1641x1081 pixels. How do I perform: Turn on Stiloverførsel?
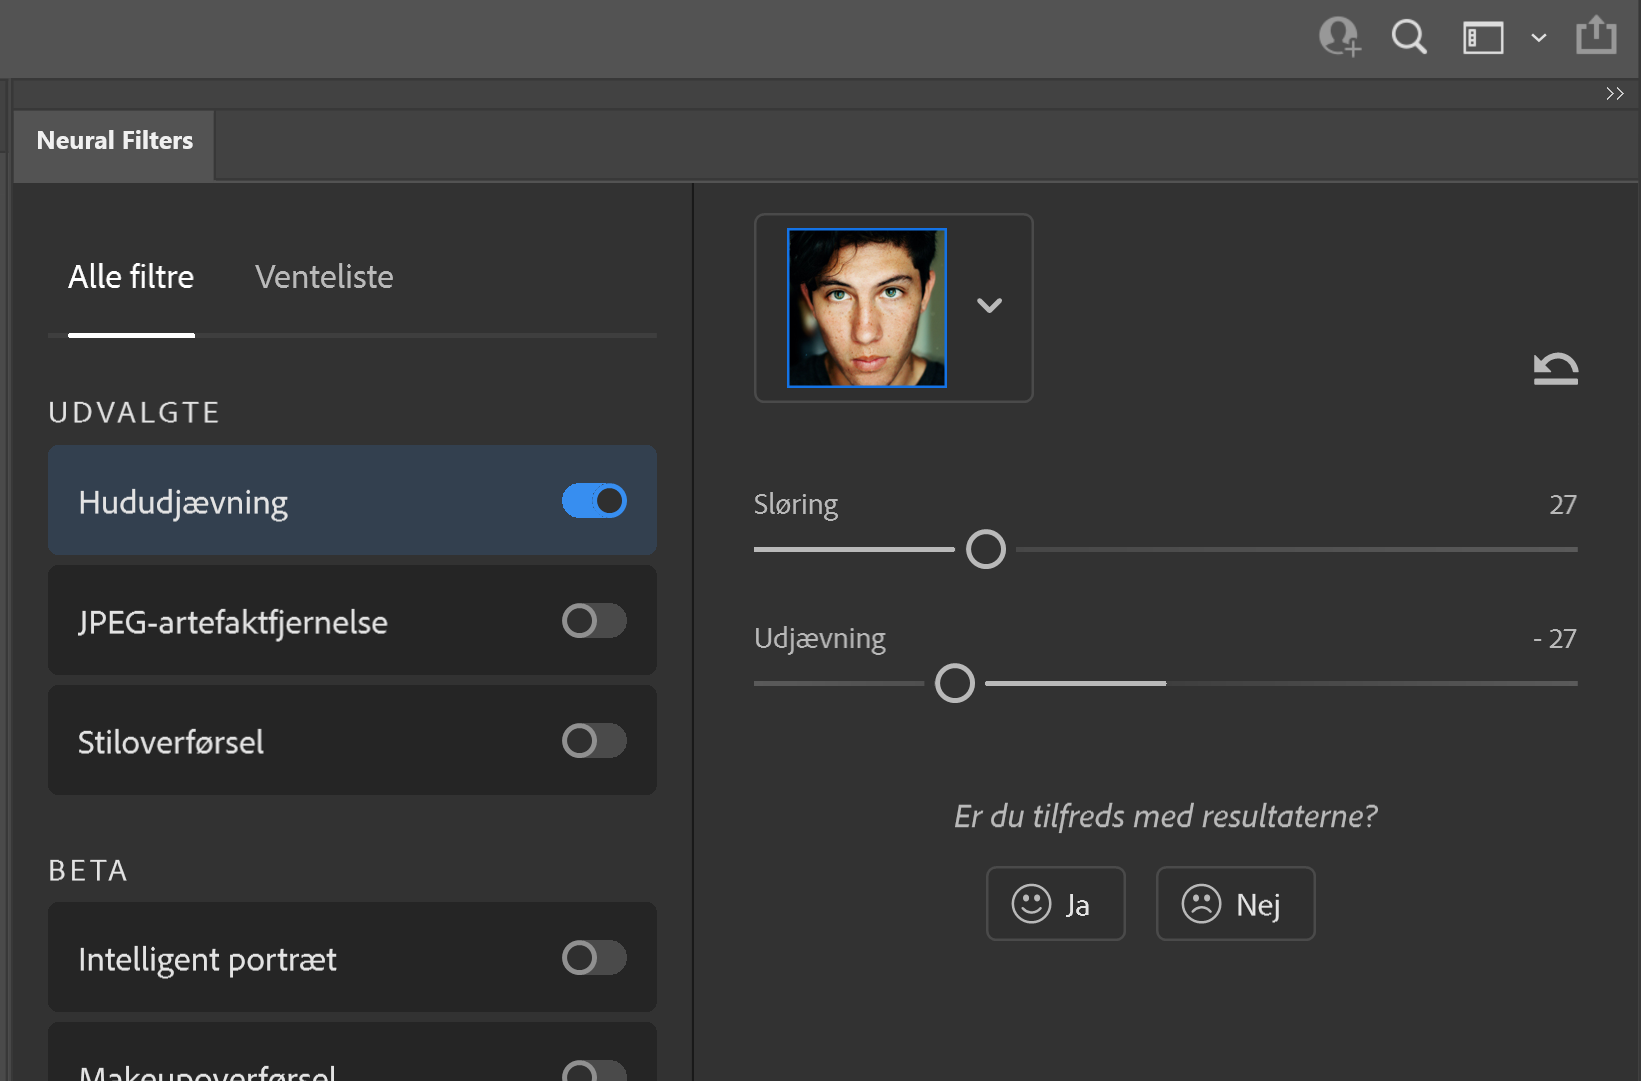click(x=594, y=740)
